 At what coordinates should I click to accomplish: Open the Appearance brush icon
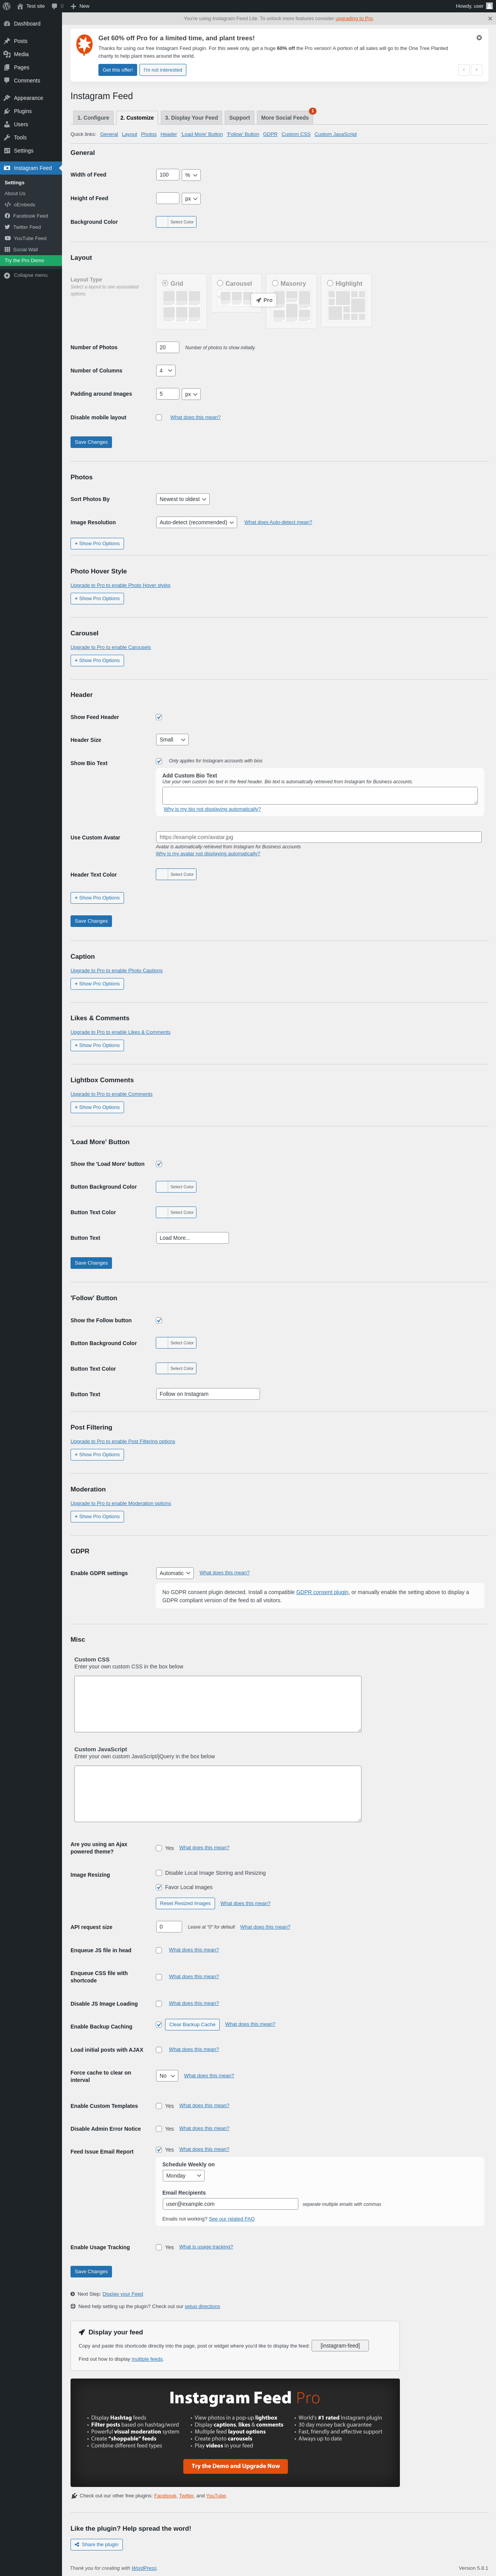coord(7,98)
